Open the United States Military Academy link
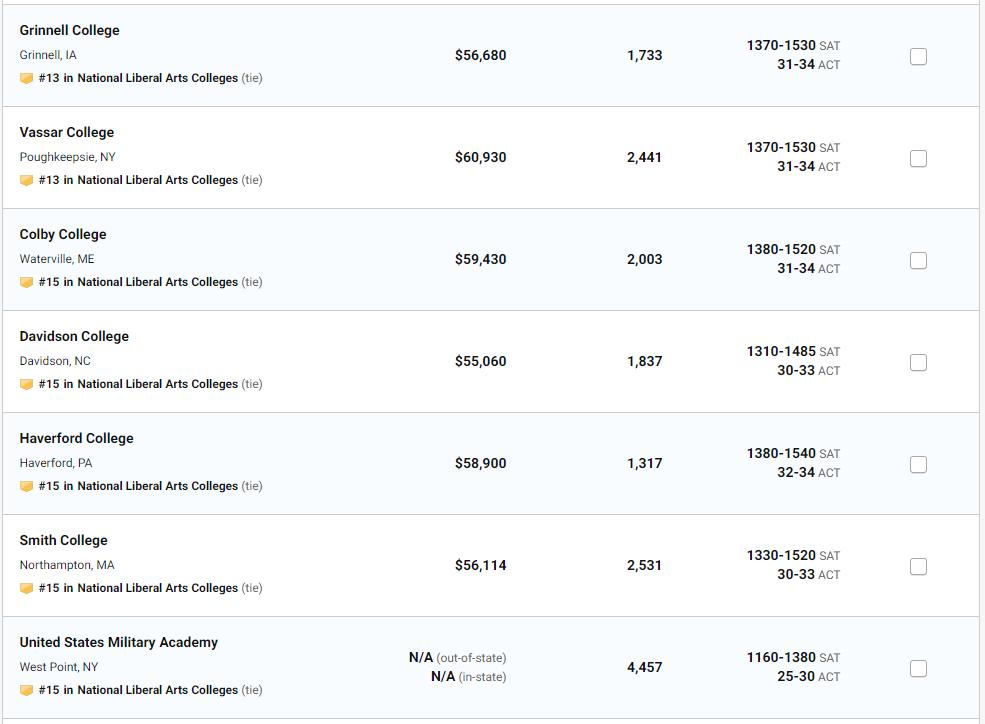985x724 pixels. coord(118,642)
